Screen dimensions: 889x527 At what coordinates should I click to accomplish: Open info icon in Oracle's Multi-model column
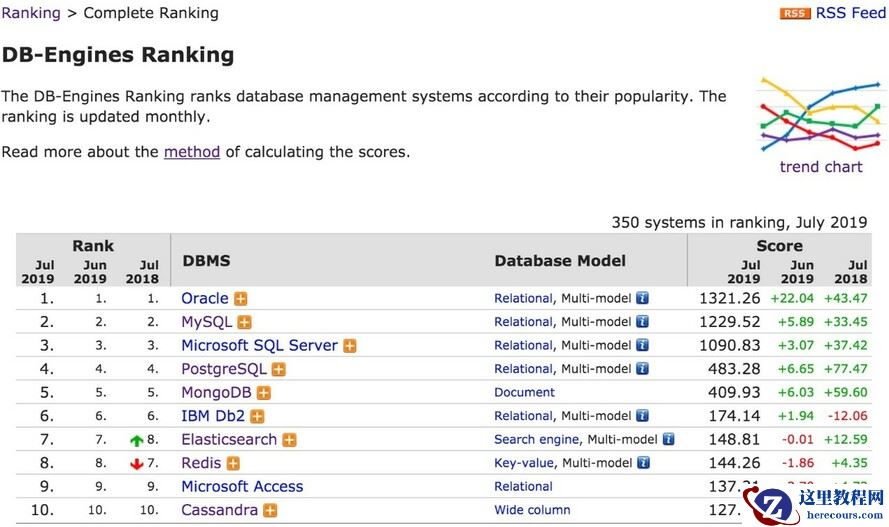[643, 298]
